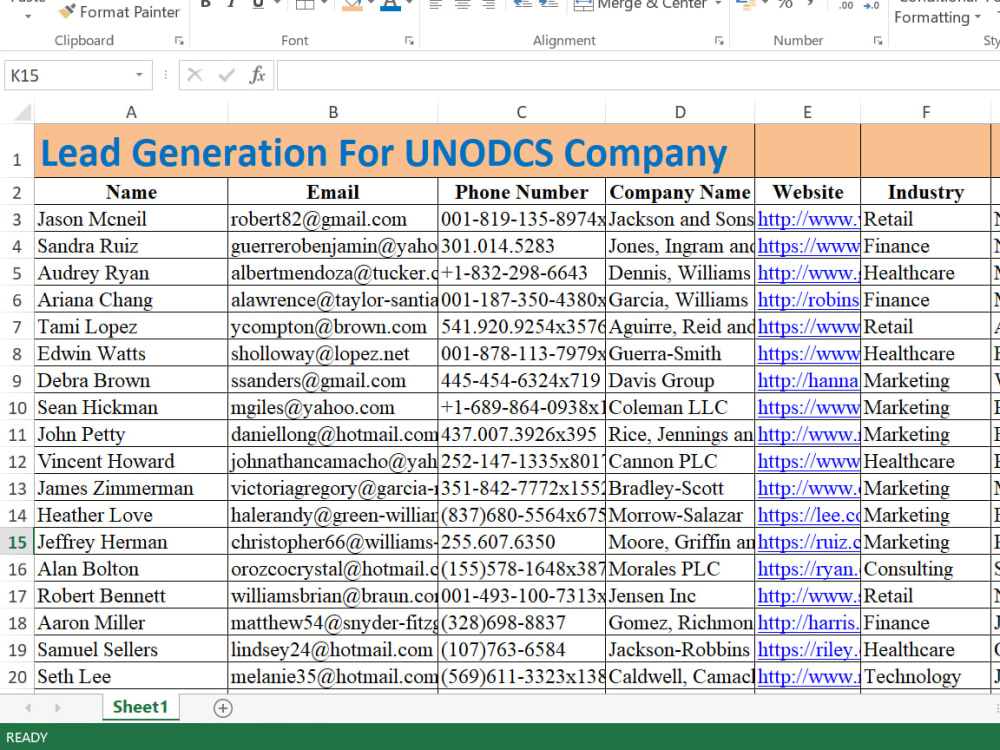This screenshot has width=1000, height=750.
Task: Select the Coleman LLC company cell
Action: 680,407
